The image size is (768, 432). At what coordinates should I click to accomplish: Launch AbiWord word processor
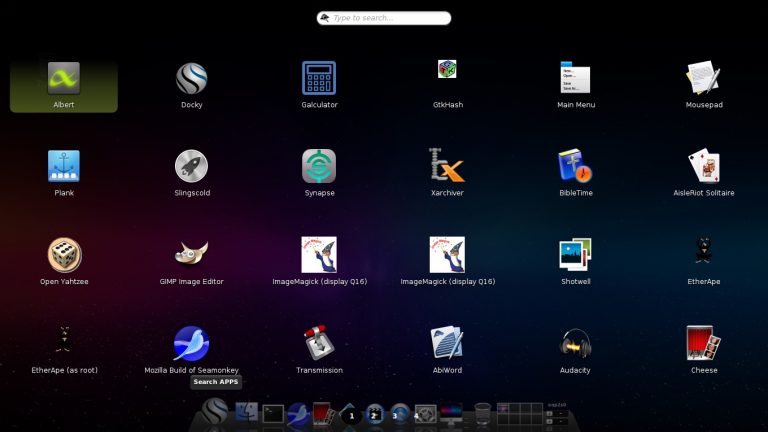pos(447,343)
